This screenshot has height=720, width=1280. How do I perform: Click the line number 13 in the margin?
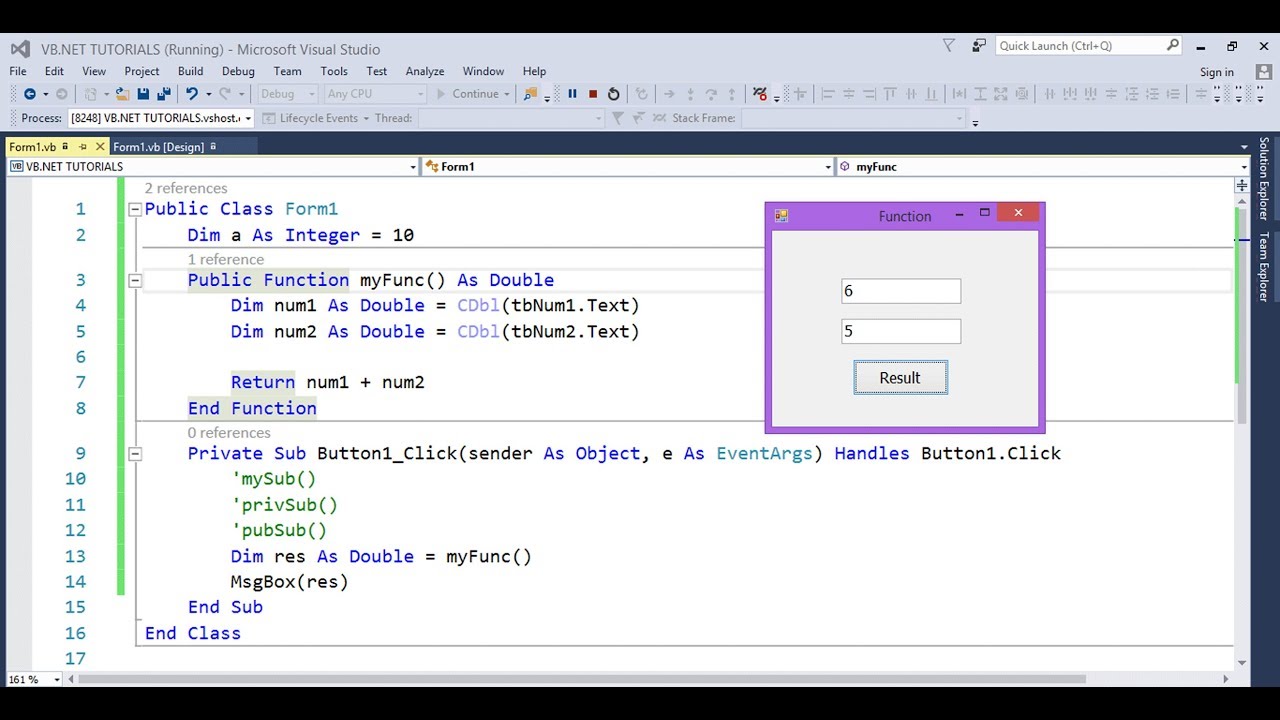[x=75, y=556]
